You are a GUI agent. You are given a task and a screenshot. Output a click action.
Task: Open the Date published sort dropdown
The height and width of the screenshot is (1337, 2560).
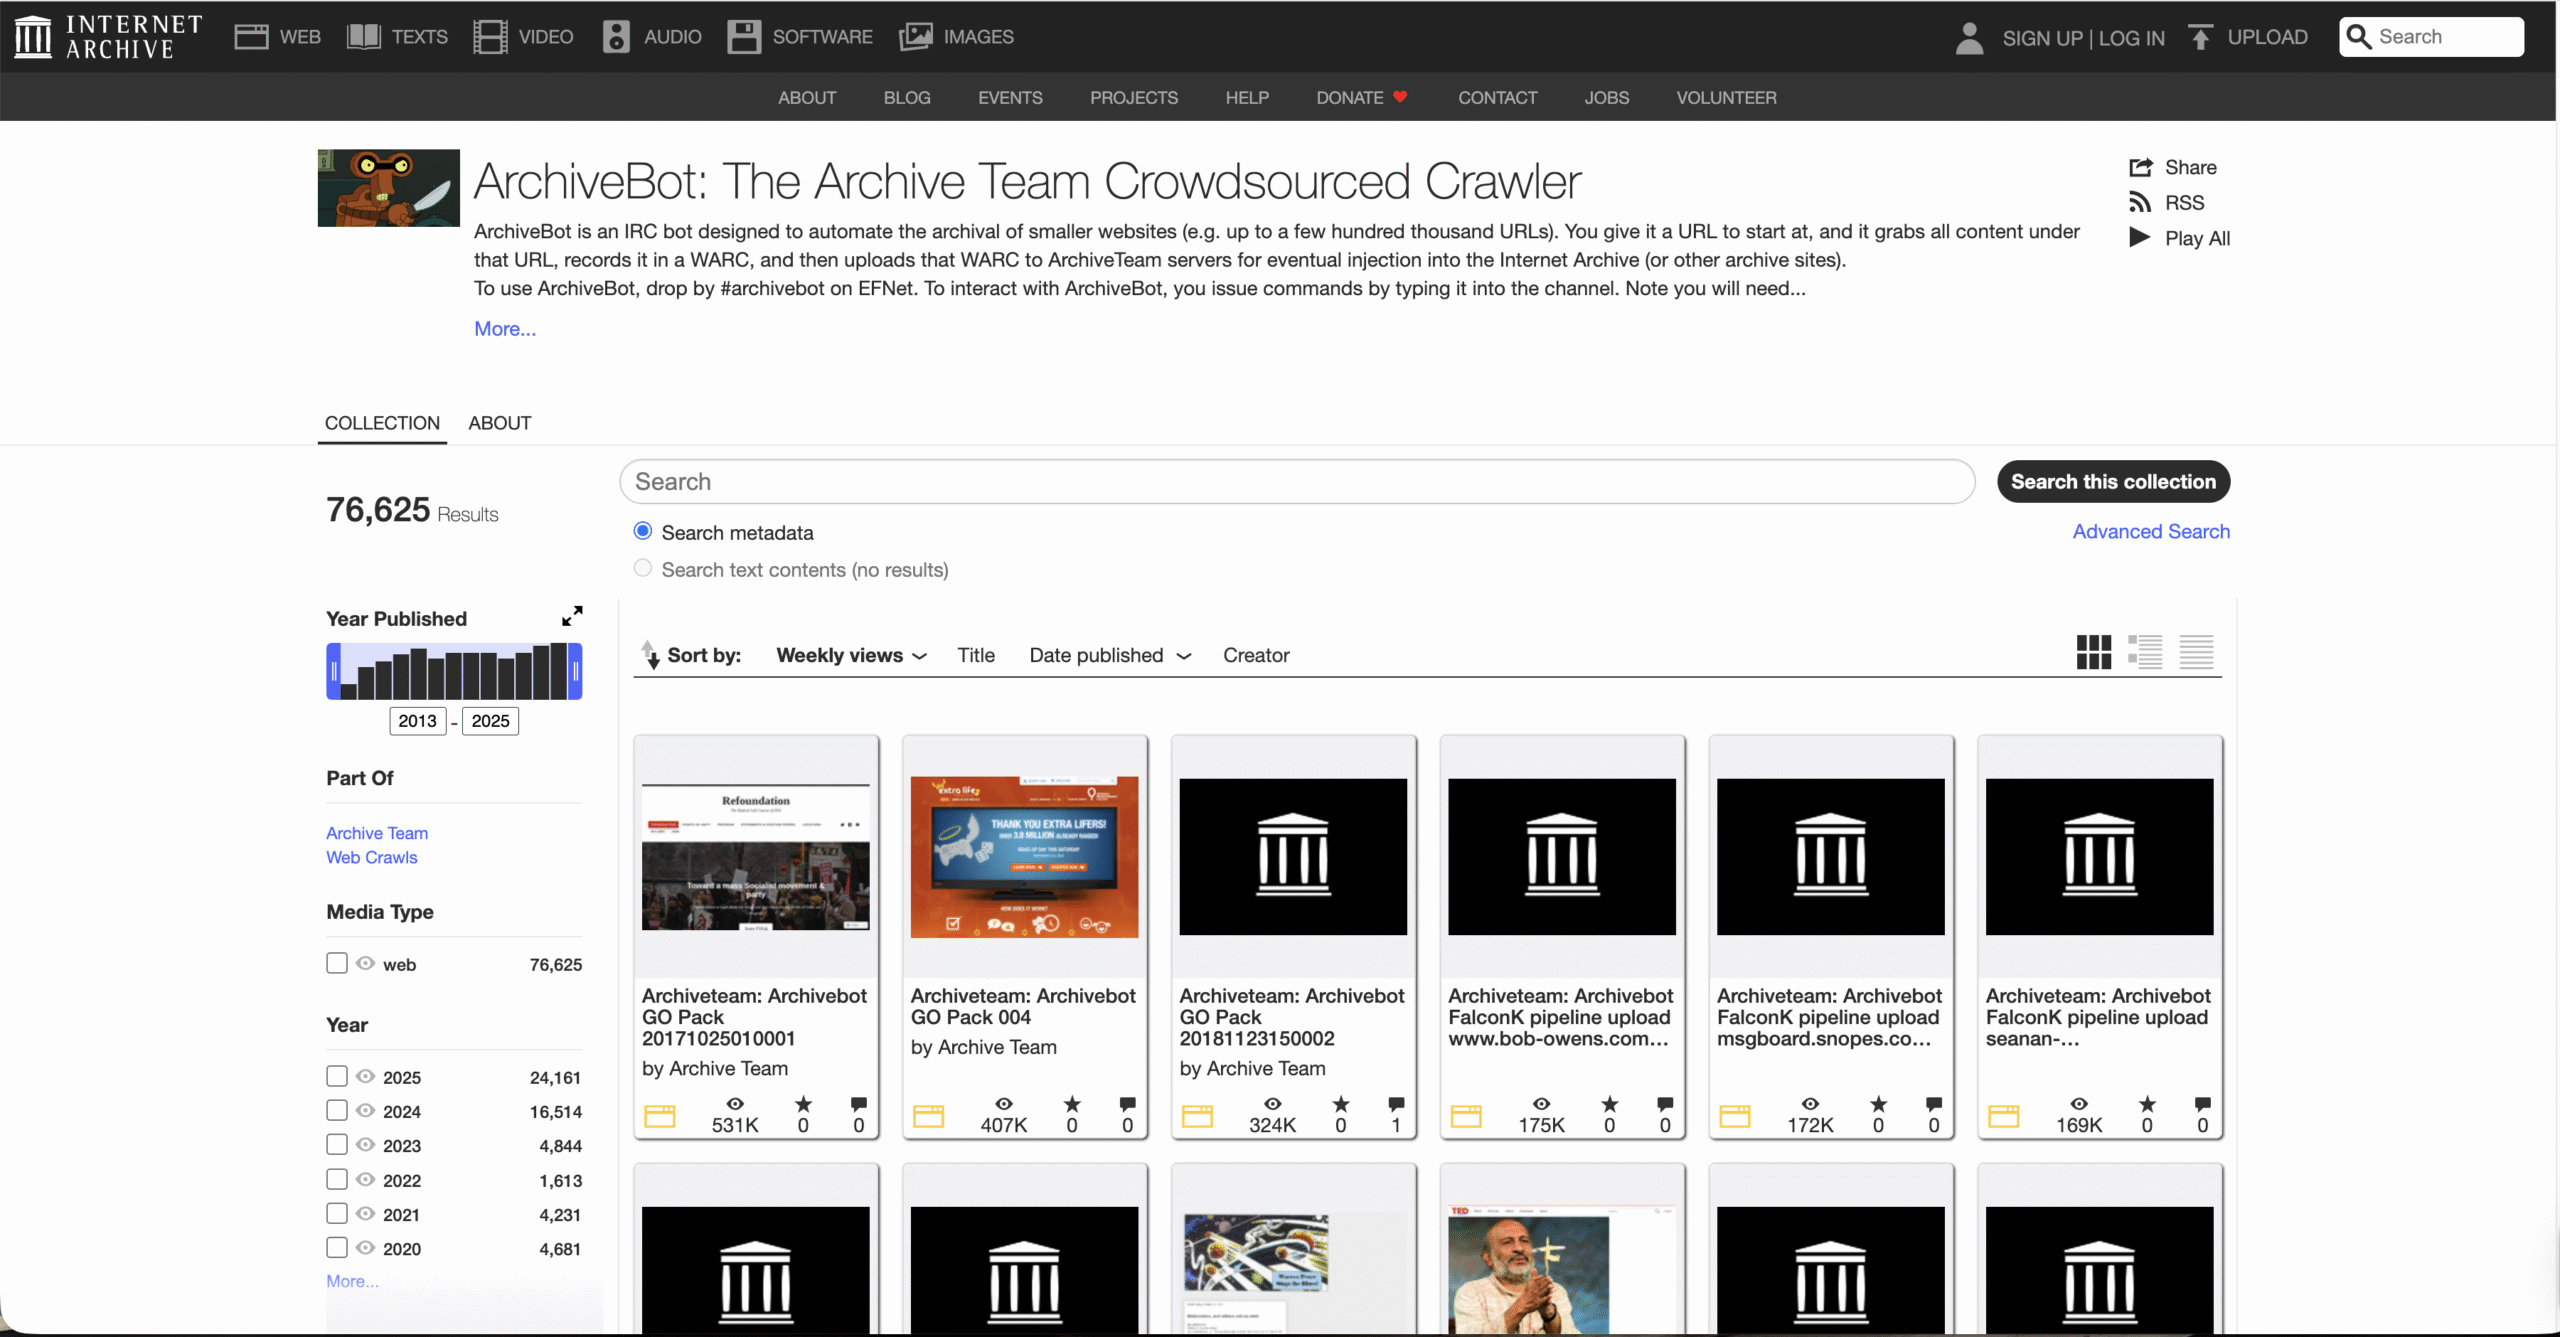tap(1110, 655)
